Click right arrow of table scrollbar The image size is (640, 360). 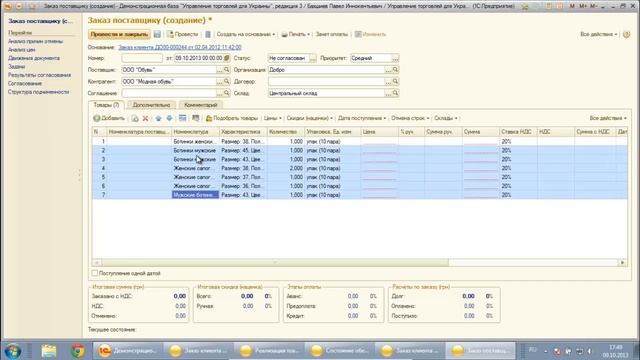point(622,262)
